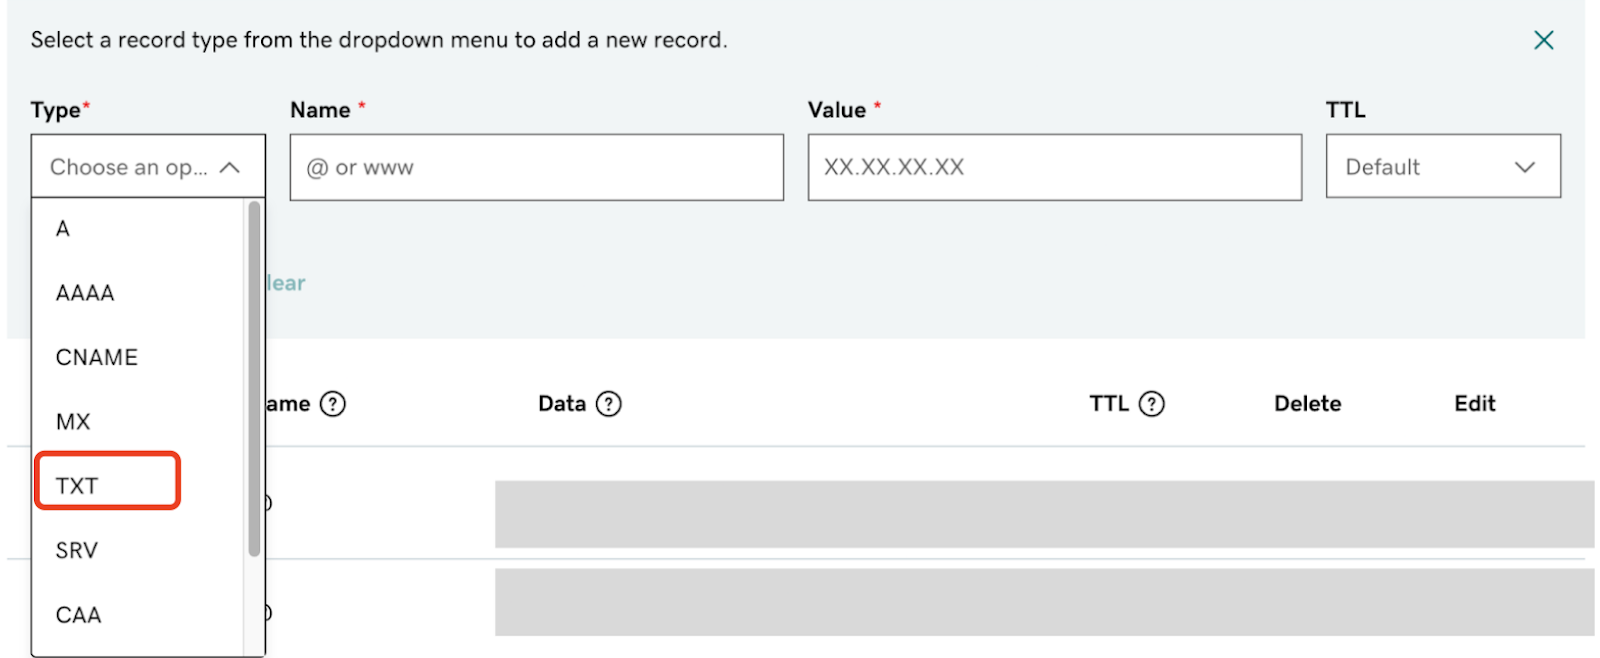Click the first grayed record data row
Viewport: 1600px width, 658px height.
1044,514
